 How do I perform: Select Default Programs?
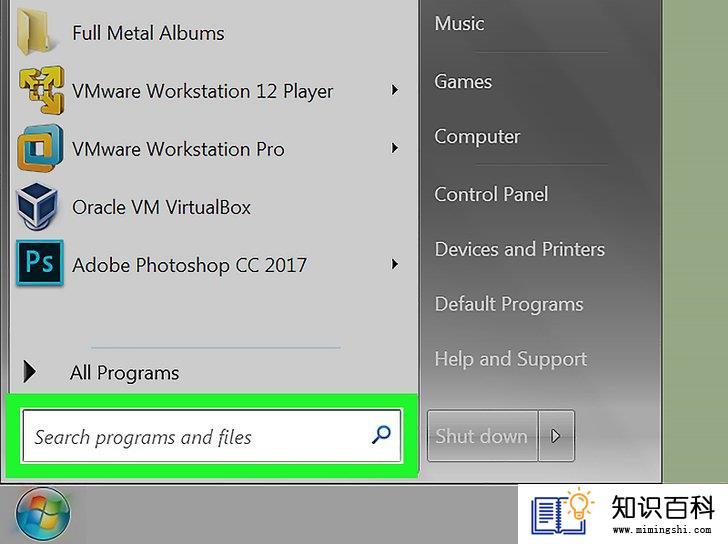click(509, 304)
